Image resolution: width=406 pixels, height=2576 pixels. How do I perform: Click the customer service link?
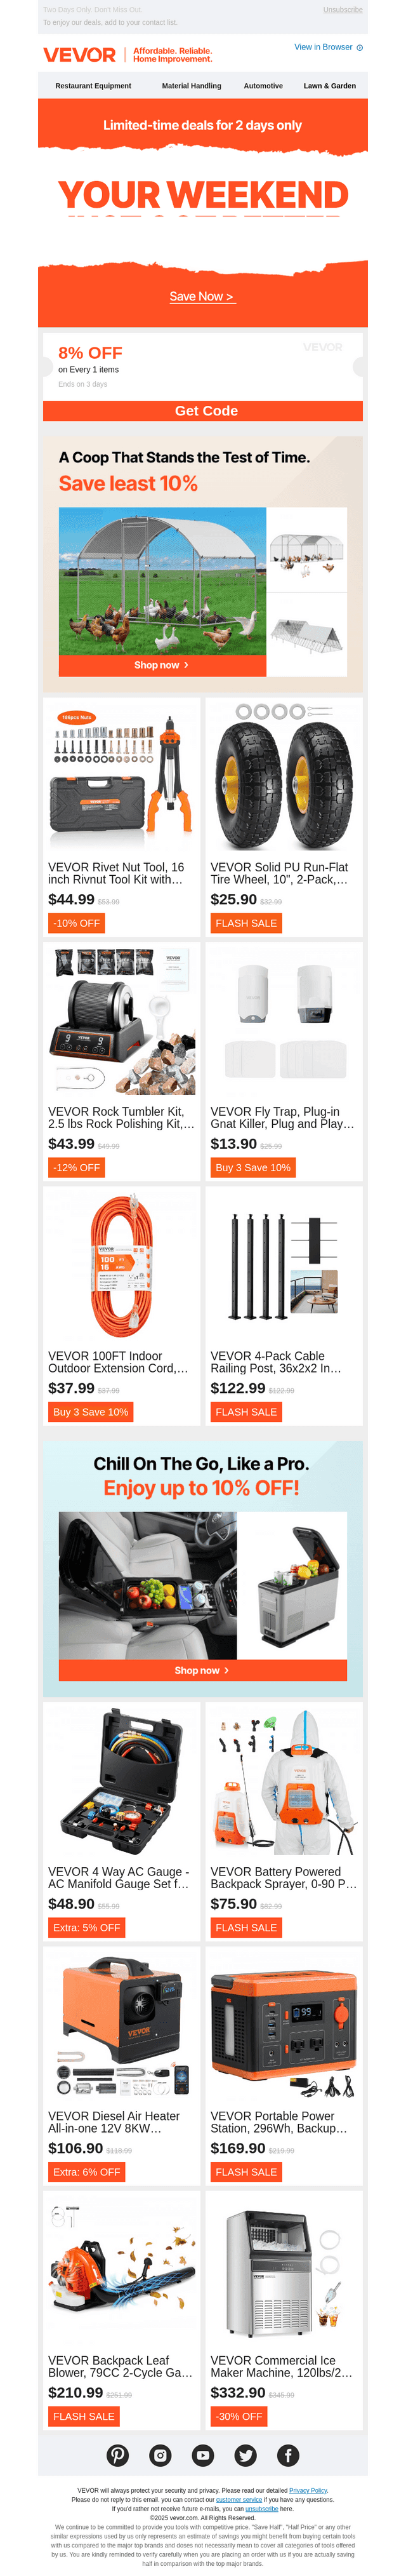coord(239,2499)
